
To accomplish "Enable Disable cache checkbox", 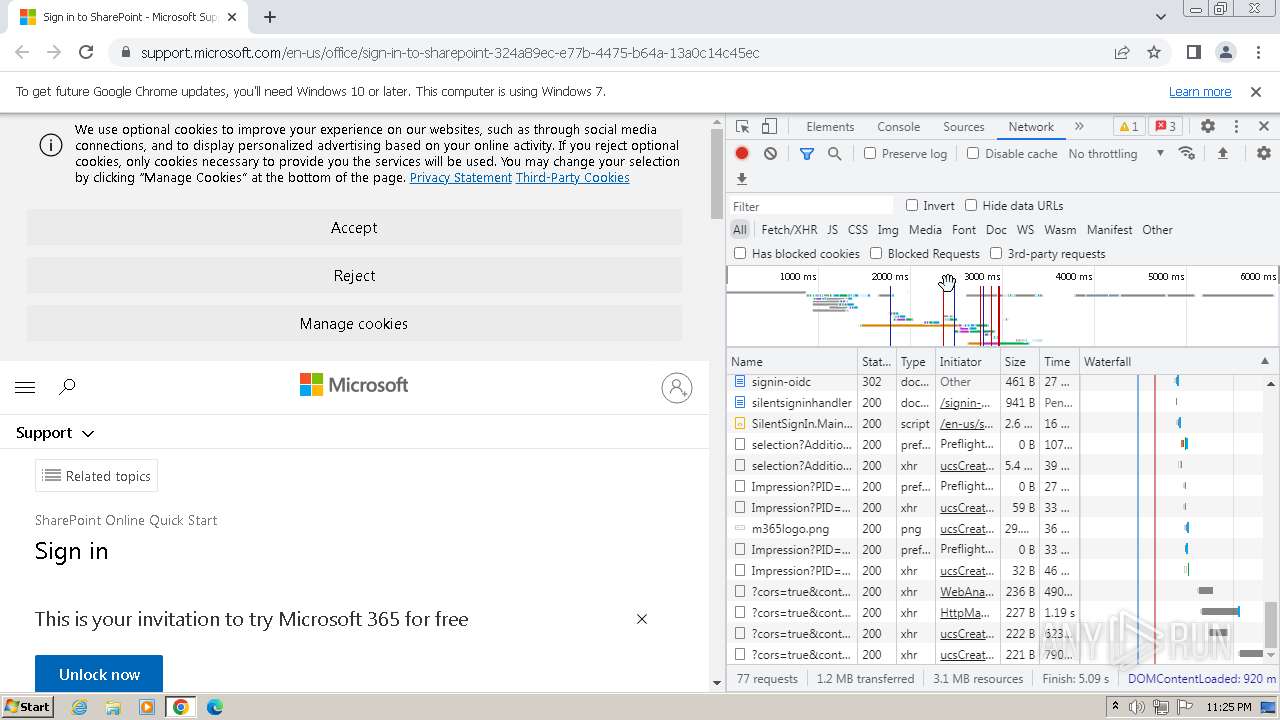I will coord(973,153).
